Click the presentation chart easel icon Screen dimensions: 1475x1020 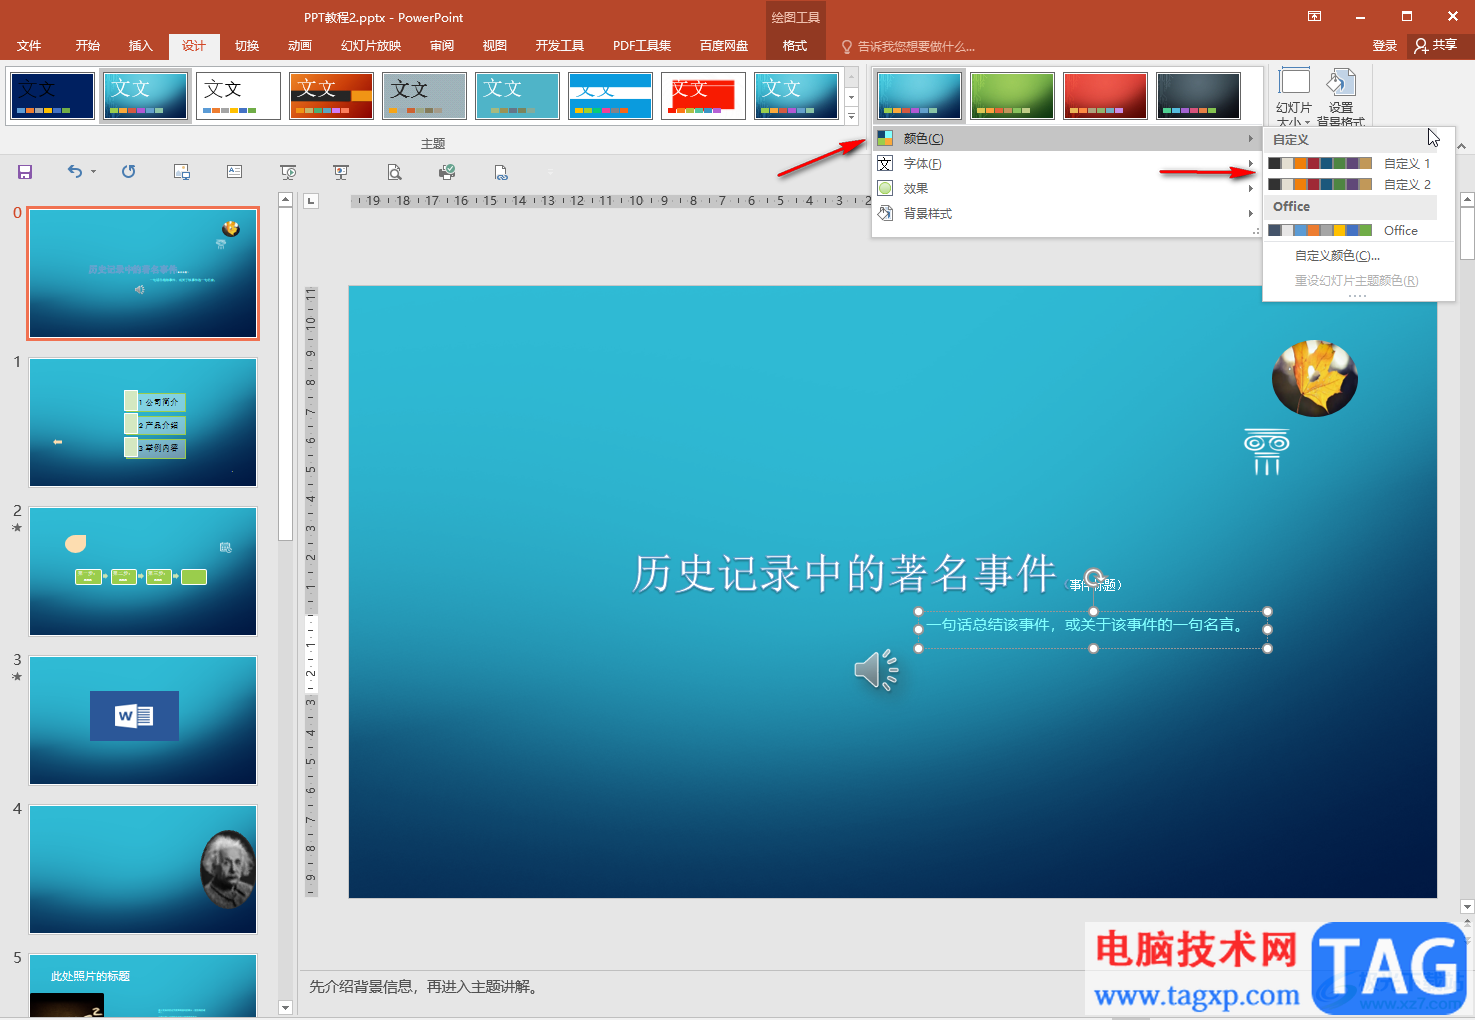tap(341, 172)
